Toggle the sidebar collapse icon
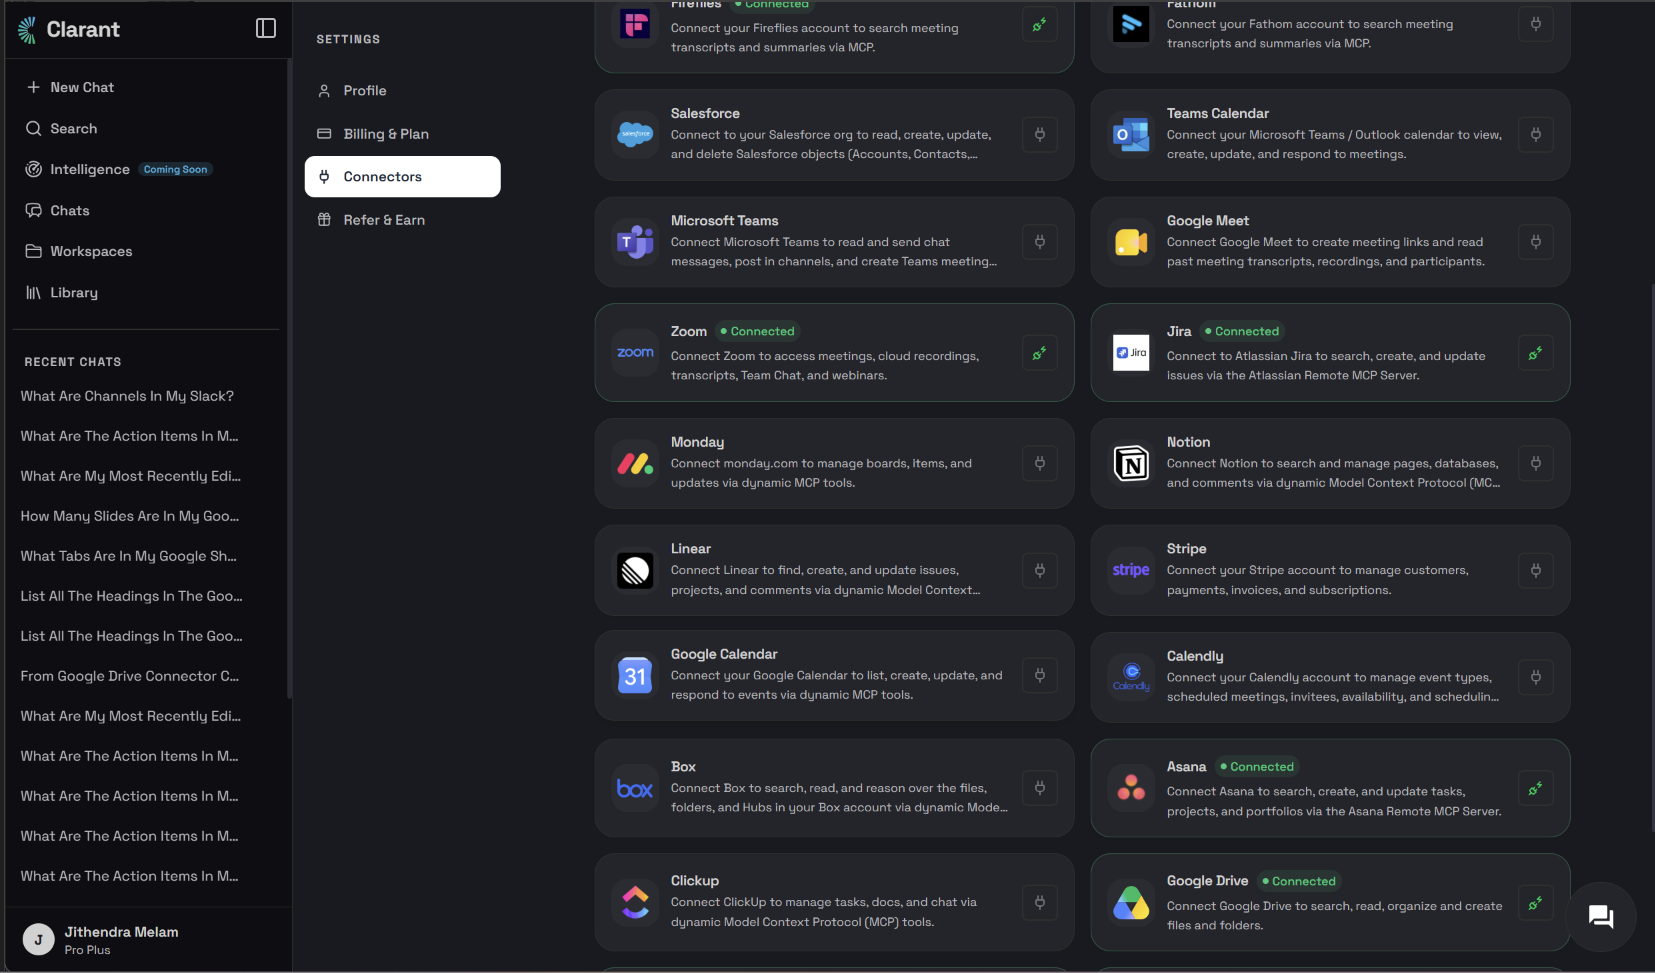This screenshot has height=973, width=1655. pos(266,28)
